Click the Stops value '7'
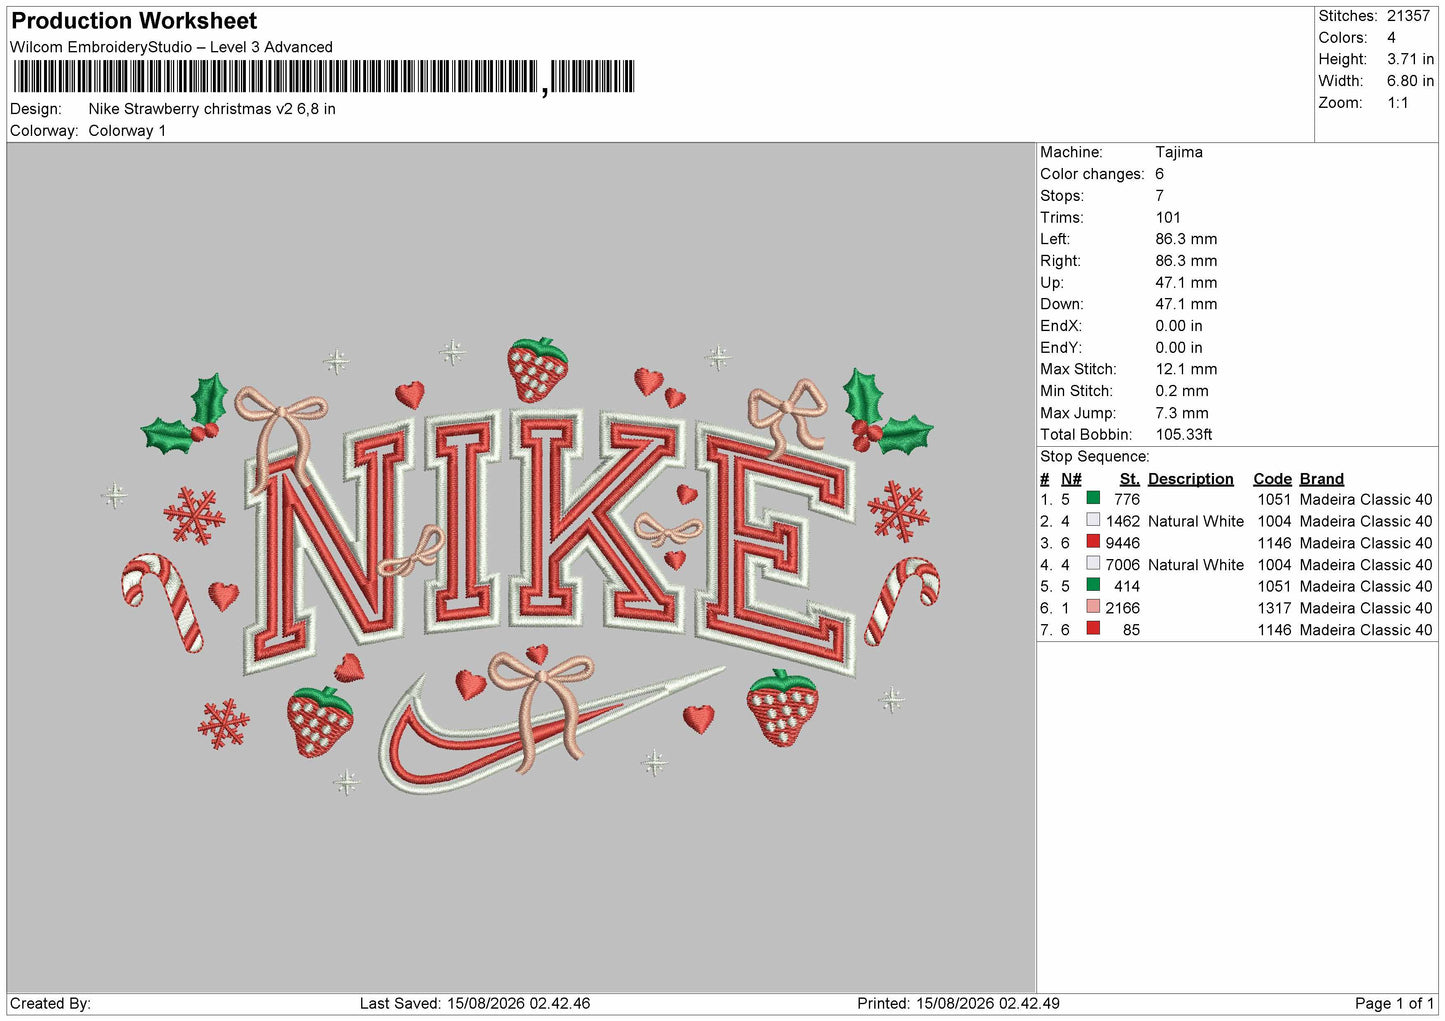Image resolution: width=1445 pixels, height=1021 pixels. (1159, 196)
